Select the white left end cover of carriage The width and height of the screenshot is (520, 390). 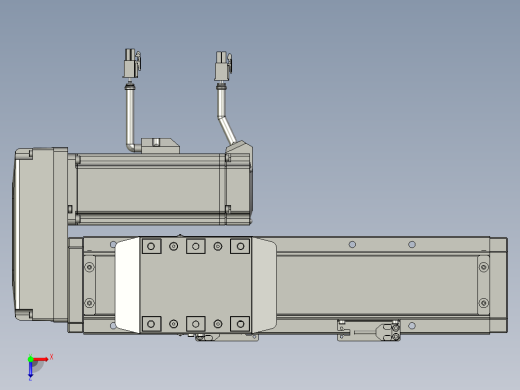tap(127, 285)
